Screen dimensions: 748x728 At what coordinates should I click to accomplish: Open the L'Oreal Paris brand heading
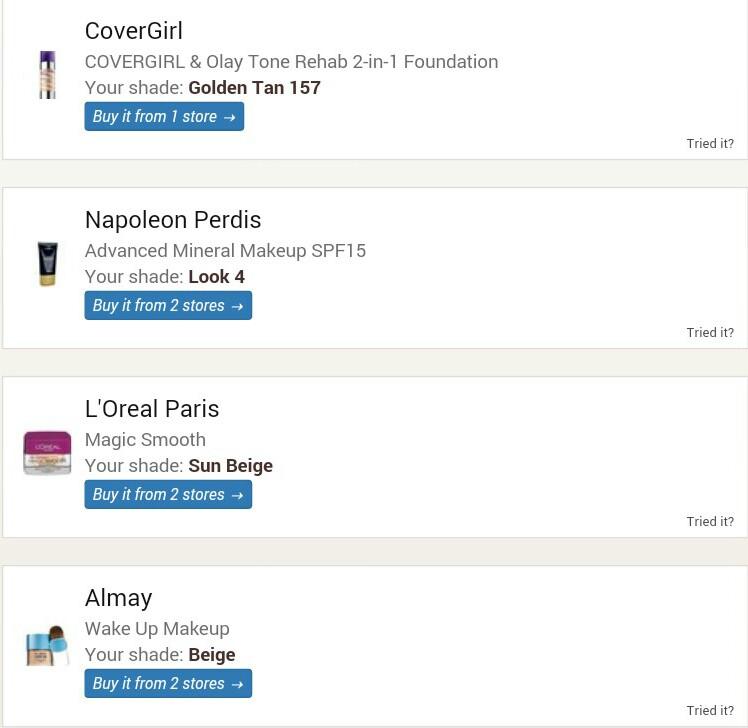pyautogui.click(x=152, y=409)
